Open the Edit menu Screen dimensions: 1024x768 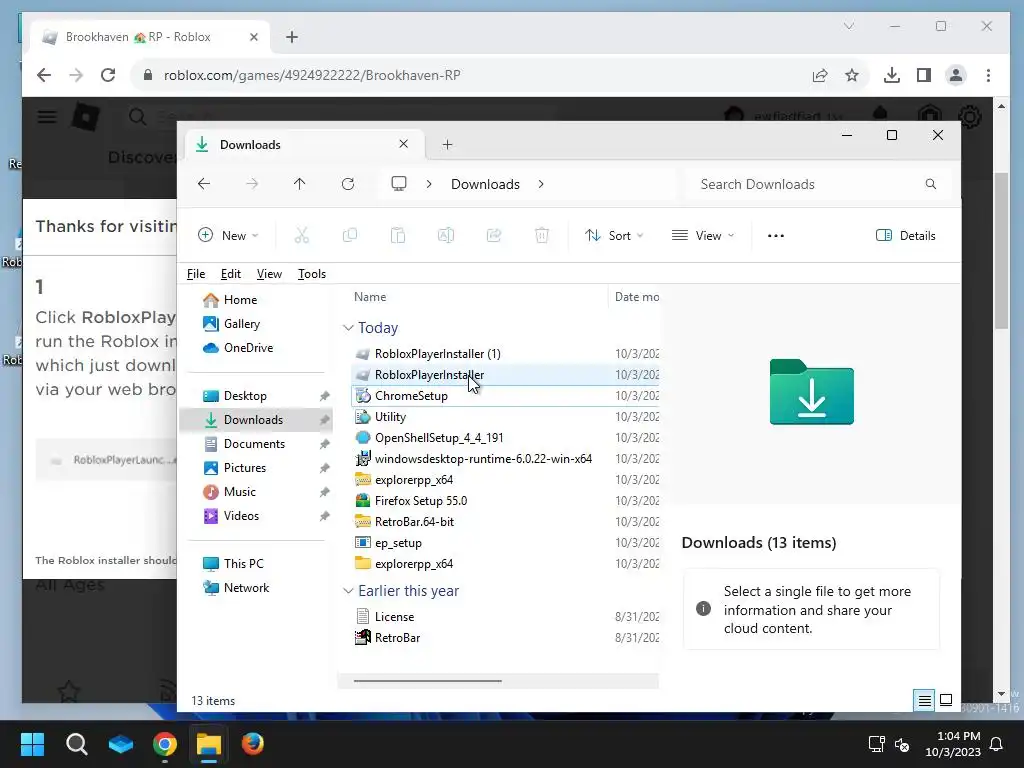coord(231,274)
